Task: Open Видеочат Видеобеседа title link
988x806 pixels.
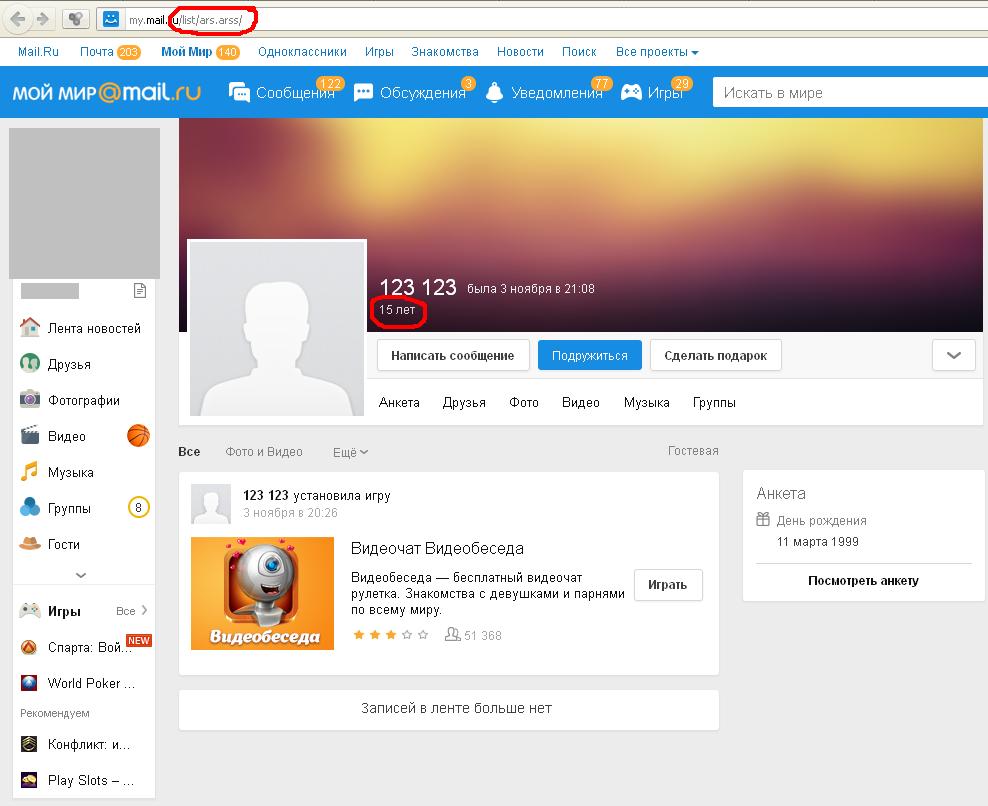Action: click(437, 548)
